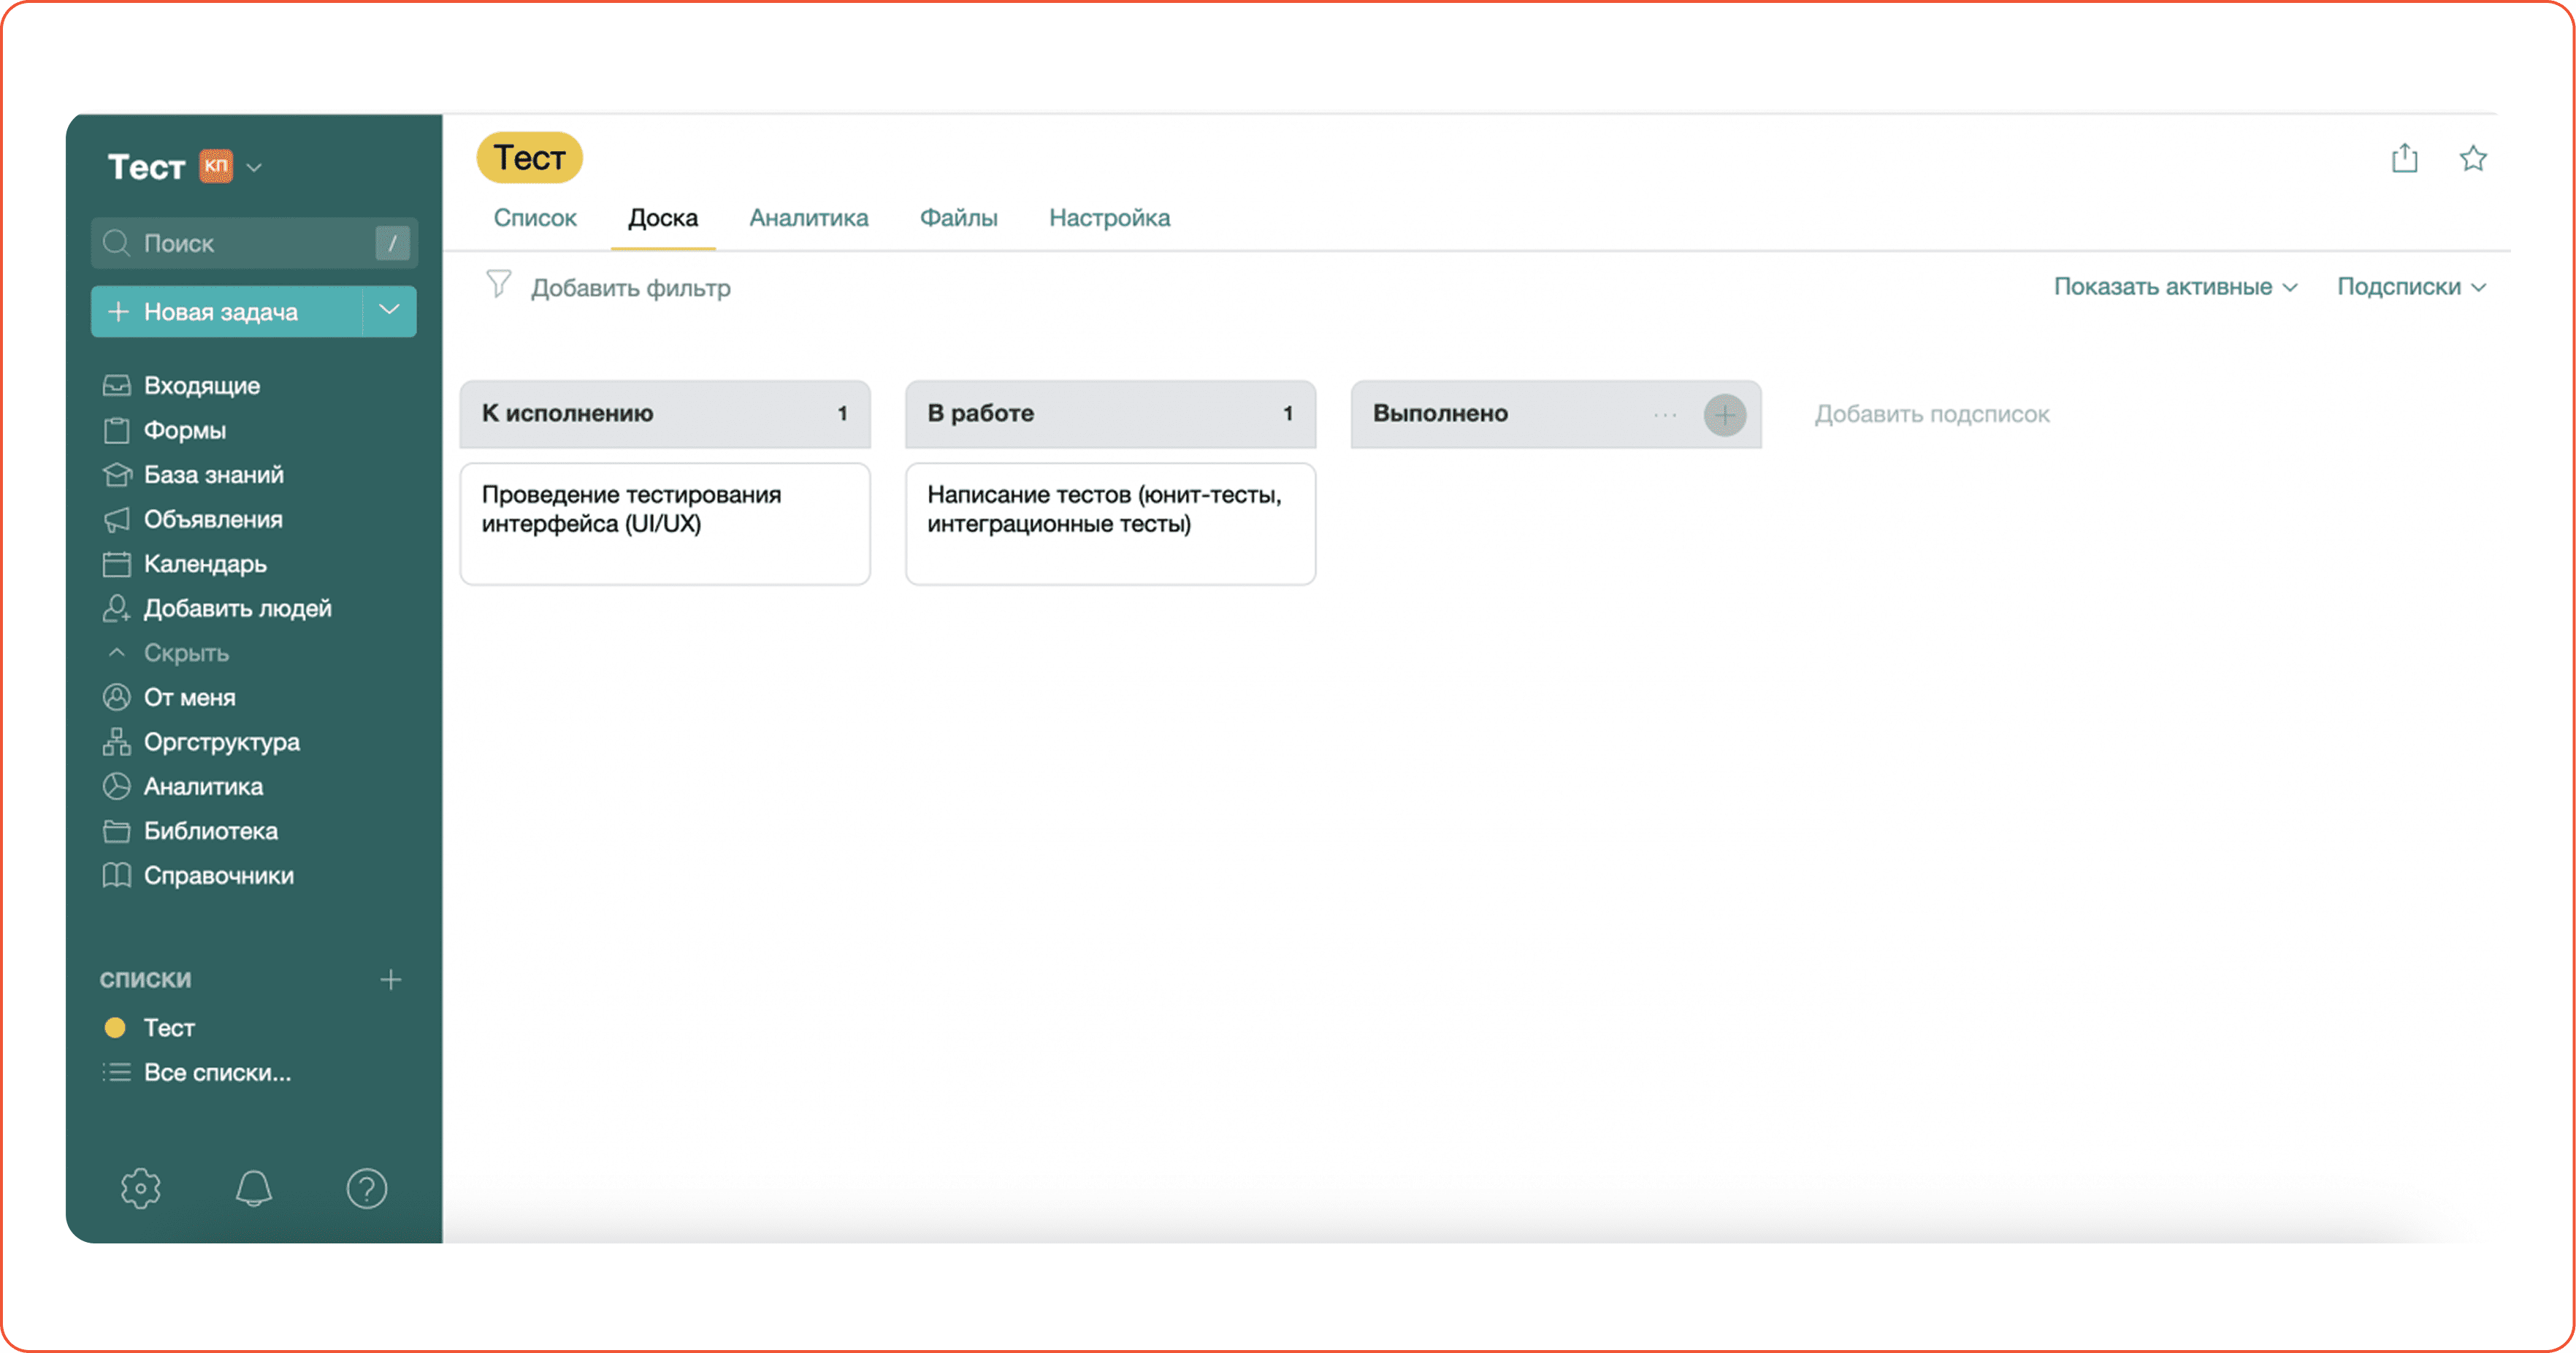The image size is (2576, 1353).
Task: Click the Справочники book icon
Action: point(116,875)
